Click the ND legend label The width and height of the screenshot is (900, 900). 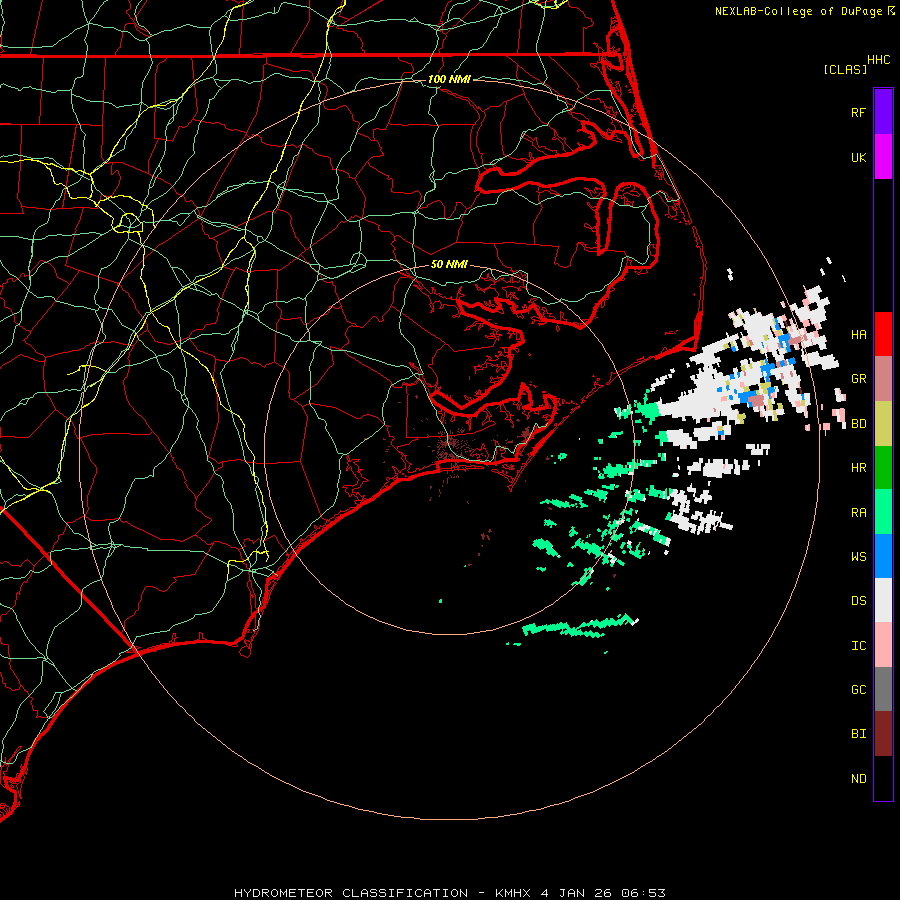tap(858, 779)
